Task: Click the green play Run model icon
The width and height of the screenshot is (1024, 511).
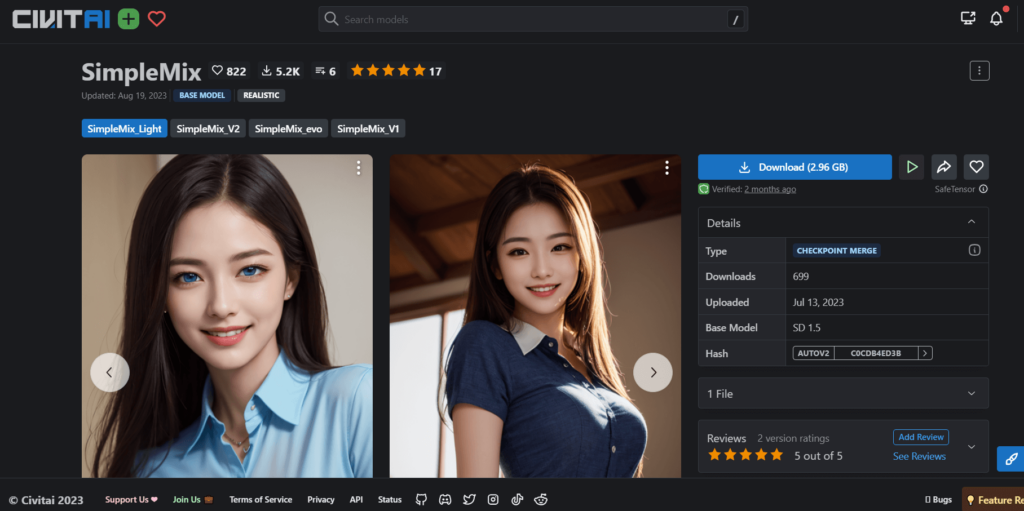Action: point(911,167)
